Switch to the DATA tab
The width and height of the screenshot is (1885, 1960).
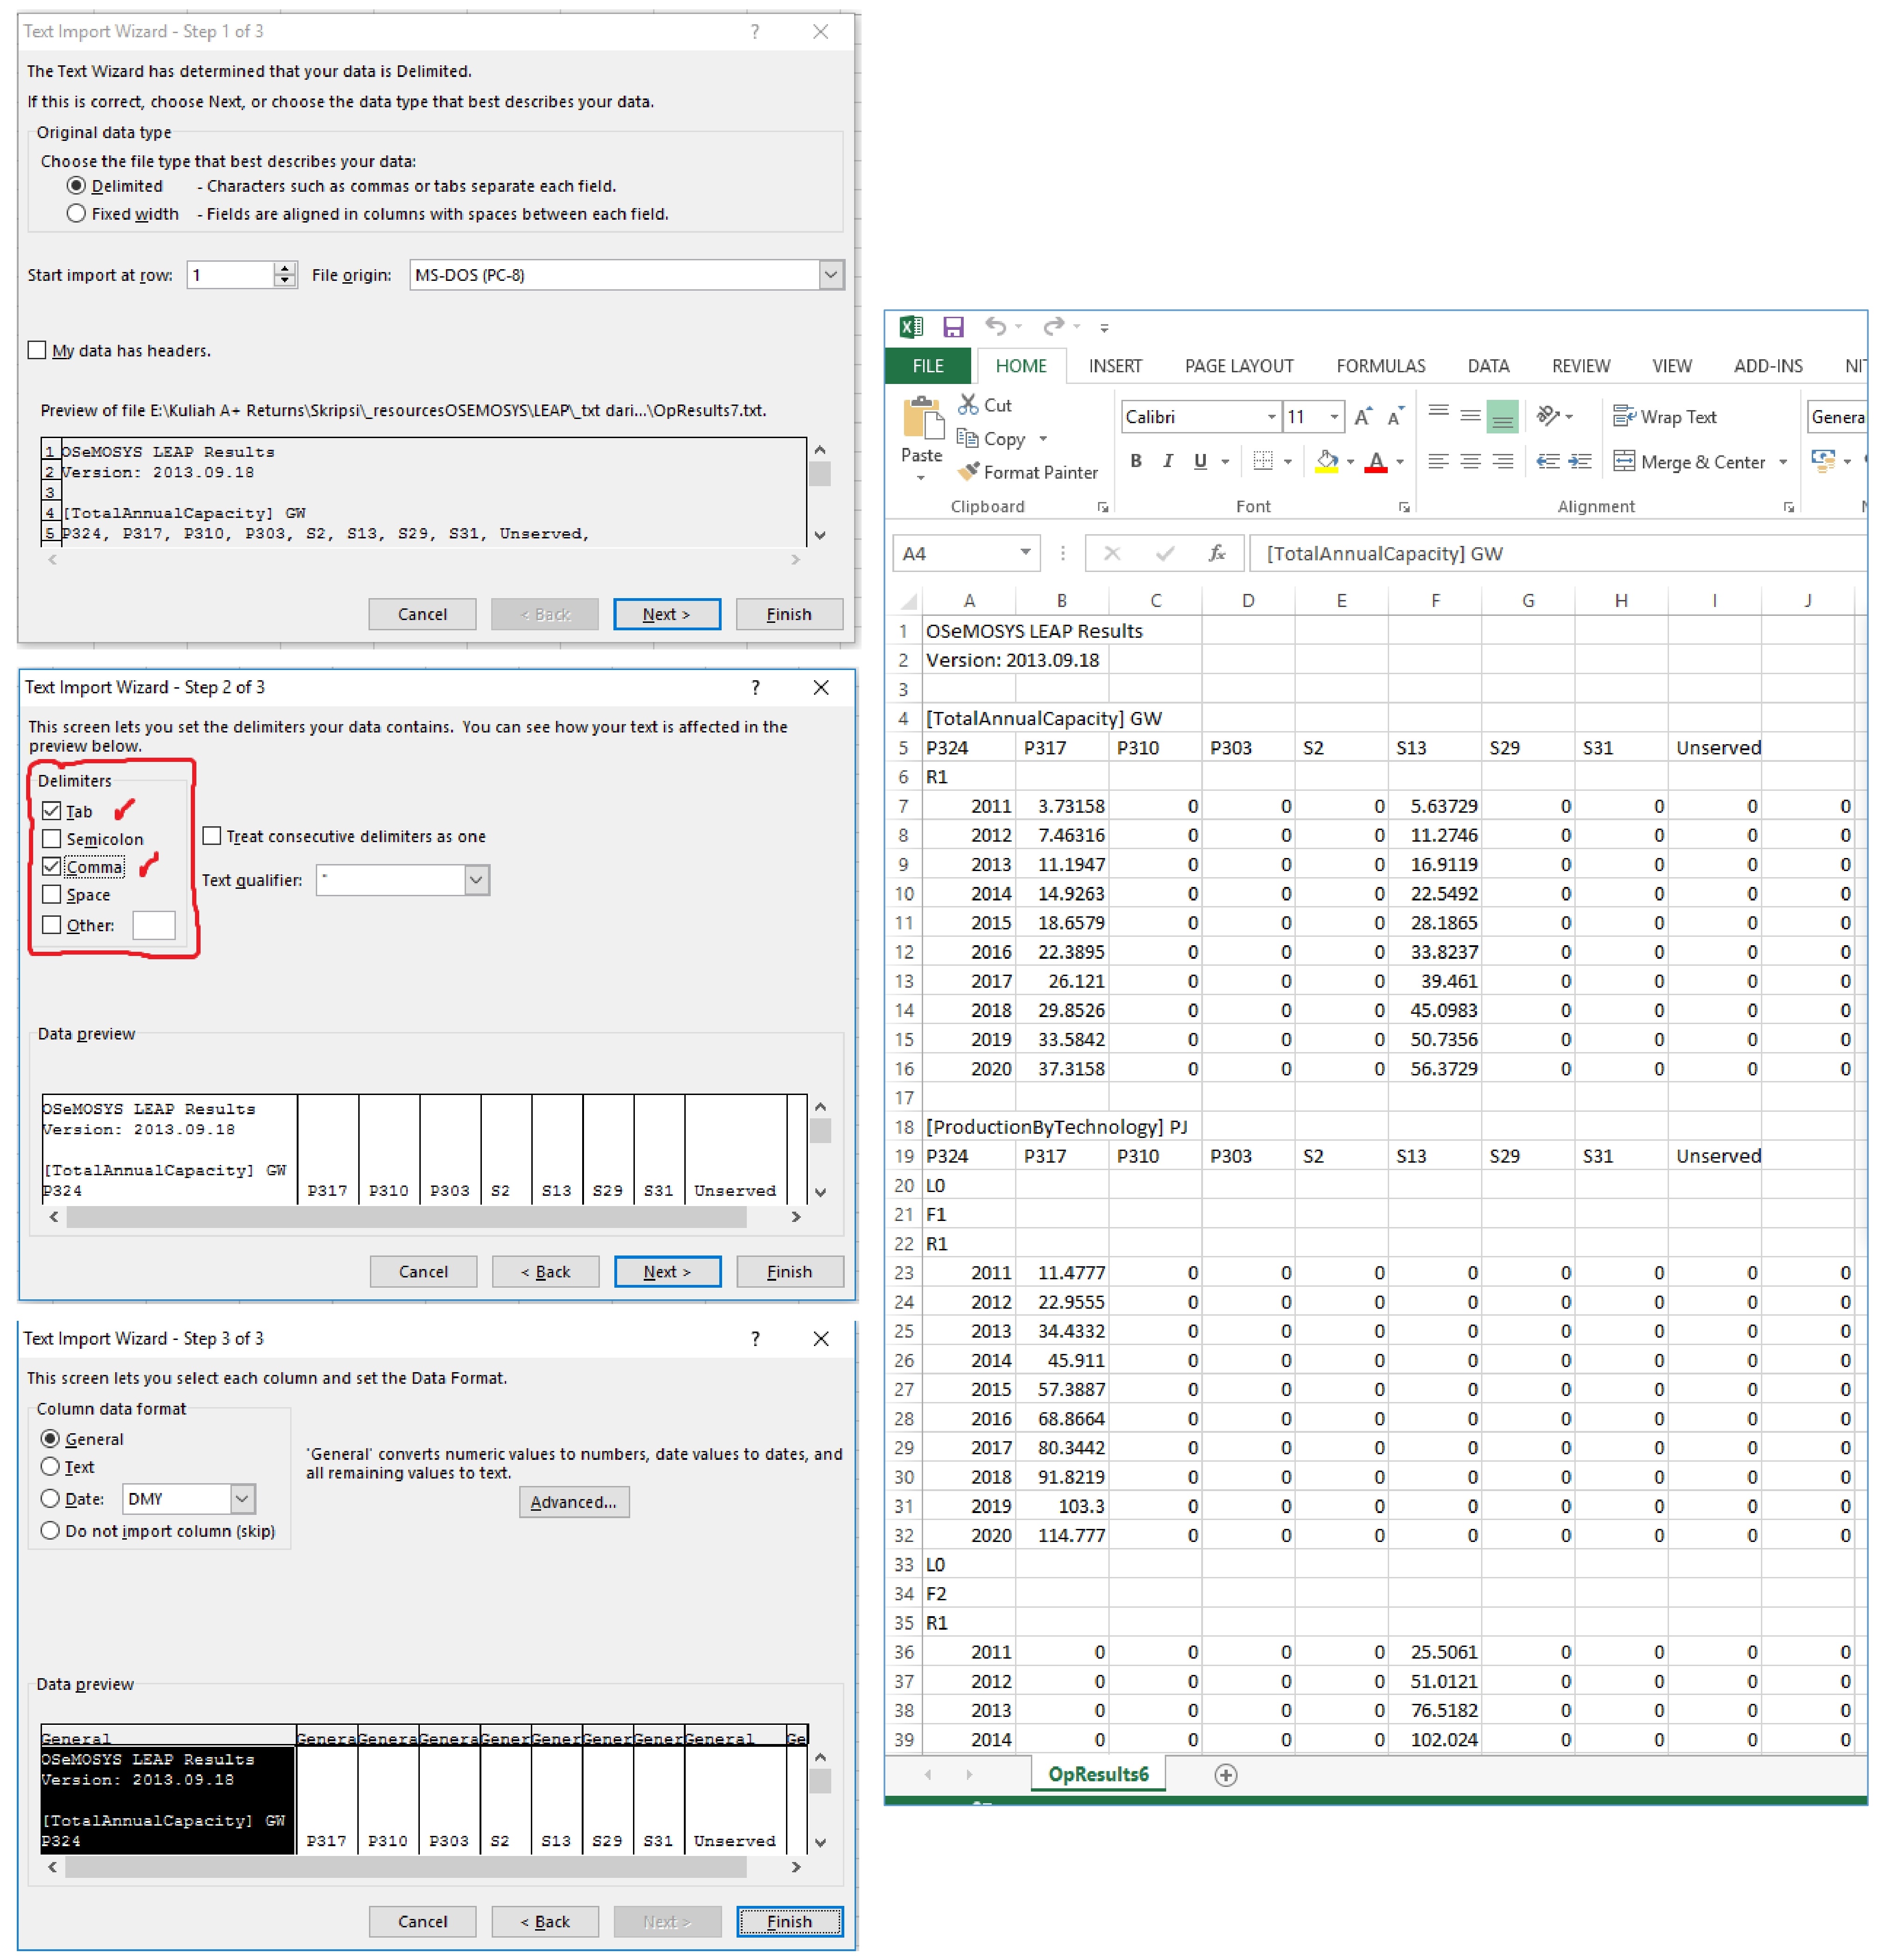point(1488,366)
